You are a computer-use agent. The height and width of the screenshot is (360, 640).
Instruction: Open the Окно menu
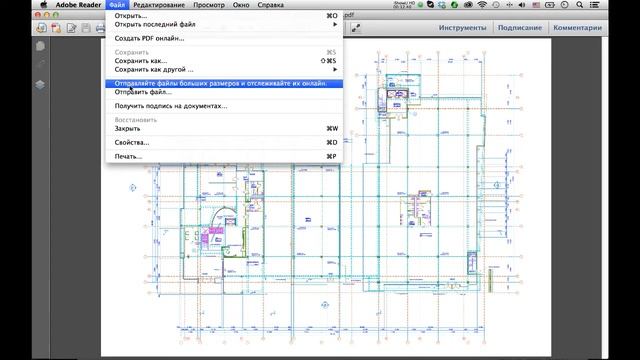[x=241, y=5]
